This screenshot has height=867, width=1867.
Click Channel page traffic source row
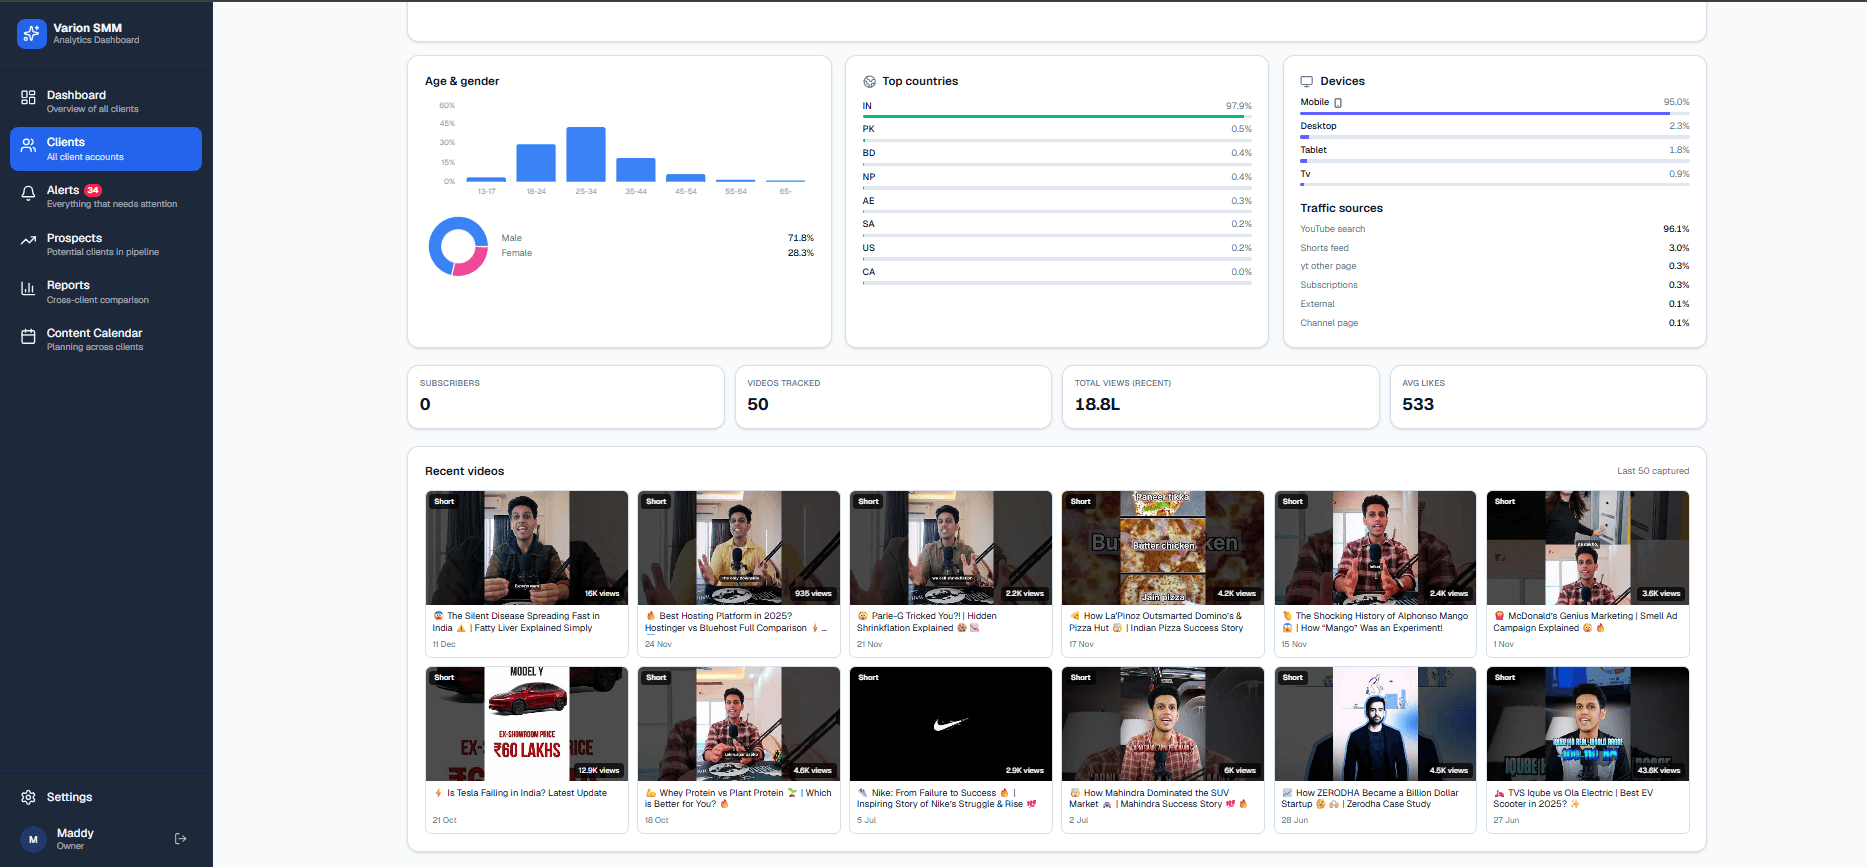point(1495,323)
